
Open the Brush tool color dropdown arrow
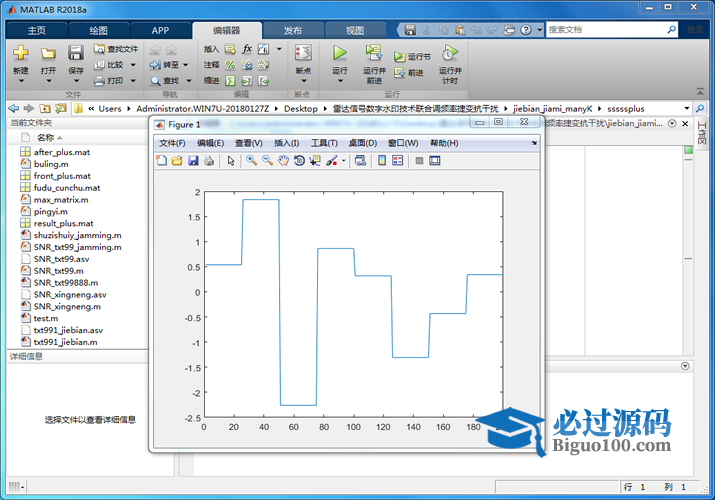[344, 160]
